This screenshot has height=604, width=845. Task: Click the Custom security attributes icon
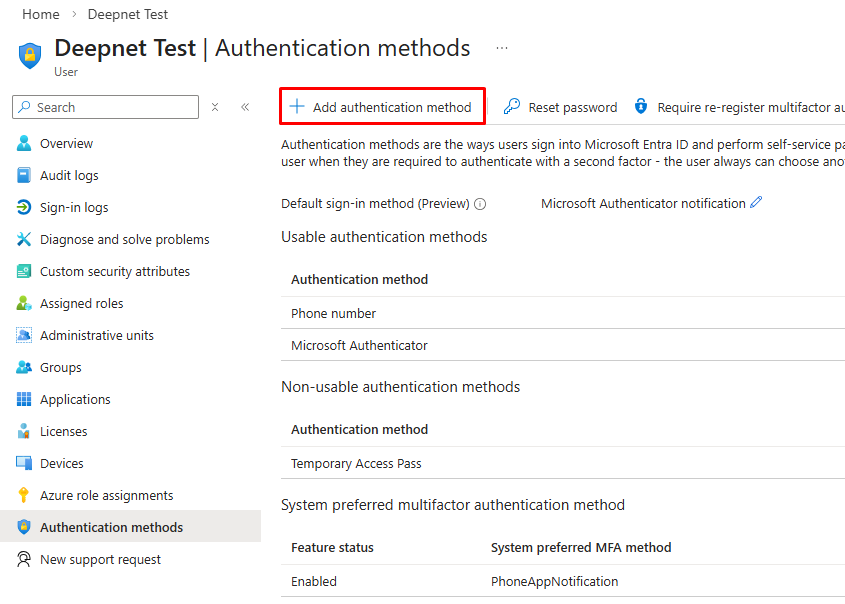click(24, 272)
